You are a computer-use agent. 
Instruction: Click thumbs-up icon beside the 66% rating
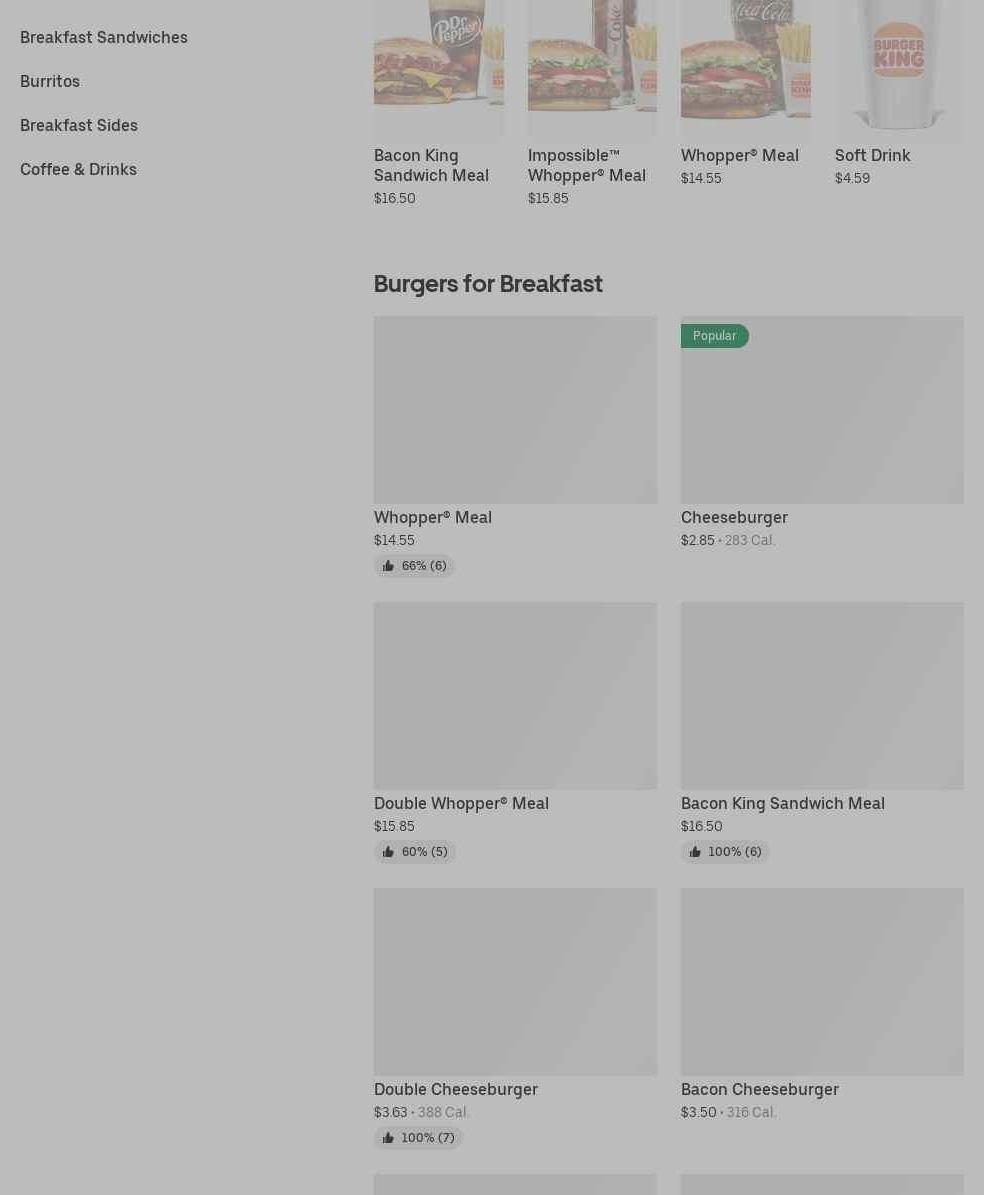tap(388, 566)
